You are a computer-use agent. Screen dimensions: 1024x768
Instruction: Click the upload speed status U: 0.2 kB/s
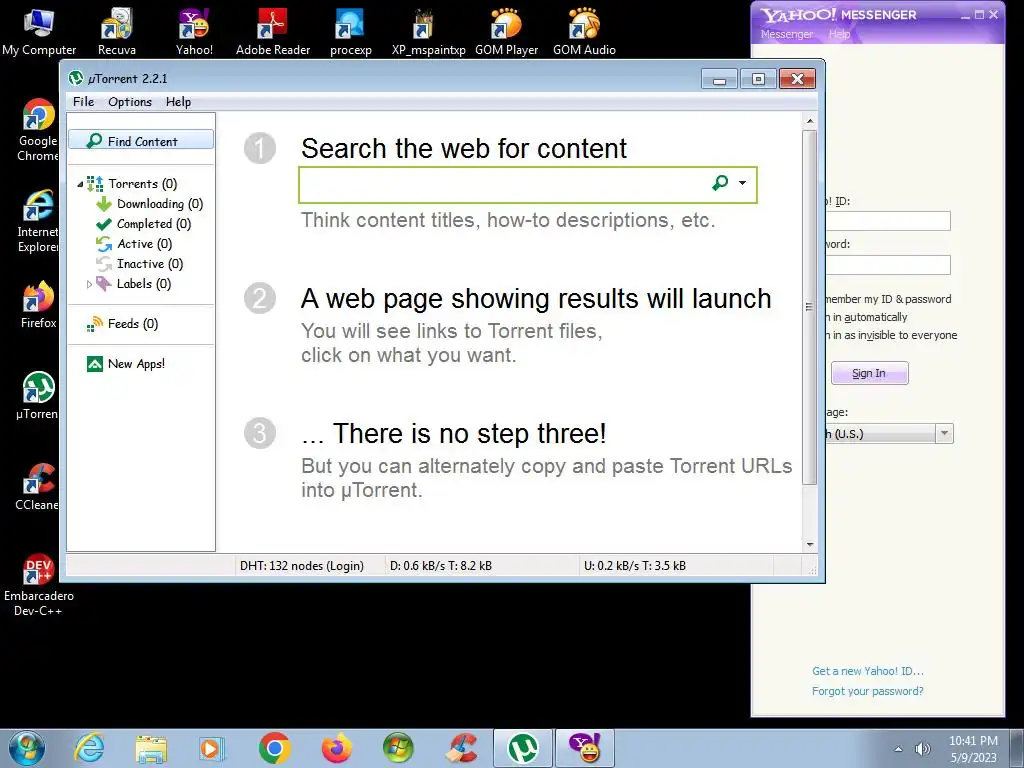tap(635, 566)
